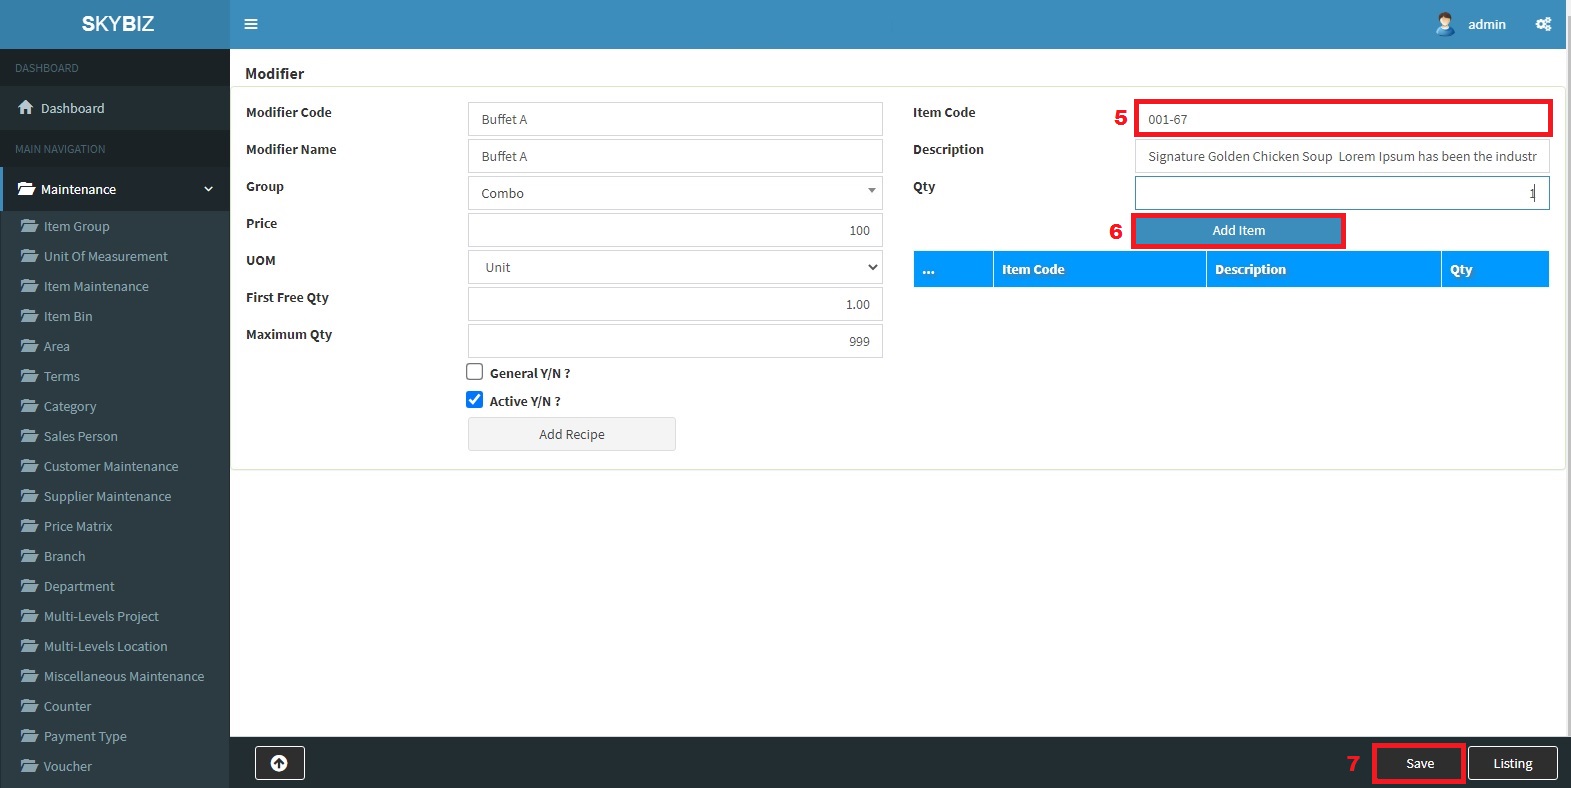Click the Listing button

click(x=1512, y=763)
